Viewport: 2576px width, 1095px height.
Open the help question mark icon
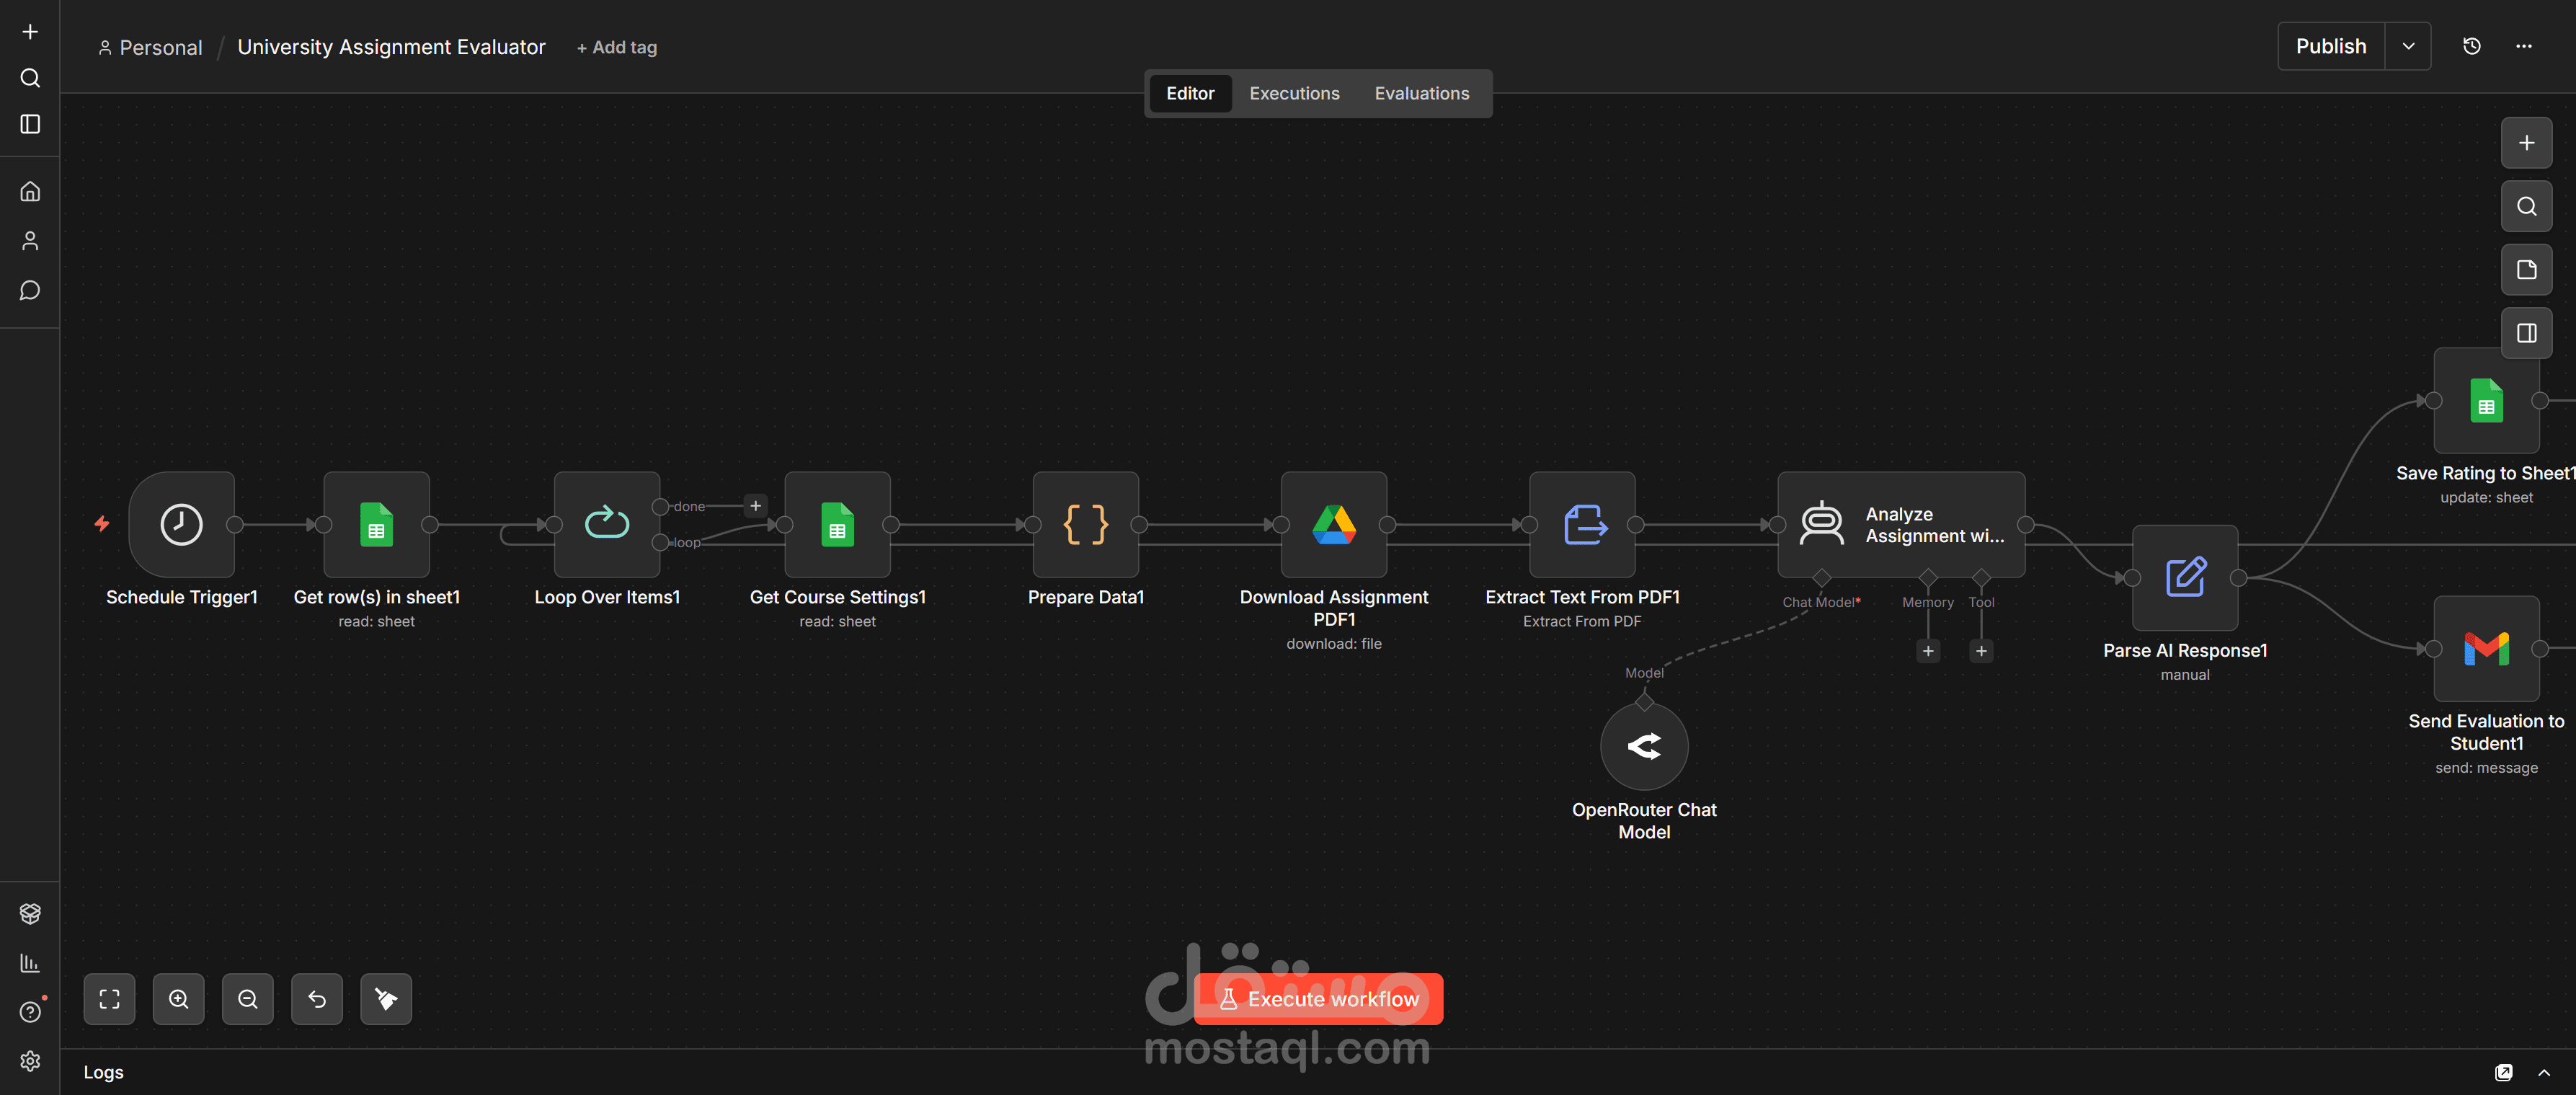coord(30,1012)
